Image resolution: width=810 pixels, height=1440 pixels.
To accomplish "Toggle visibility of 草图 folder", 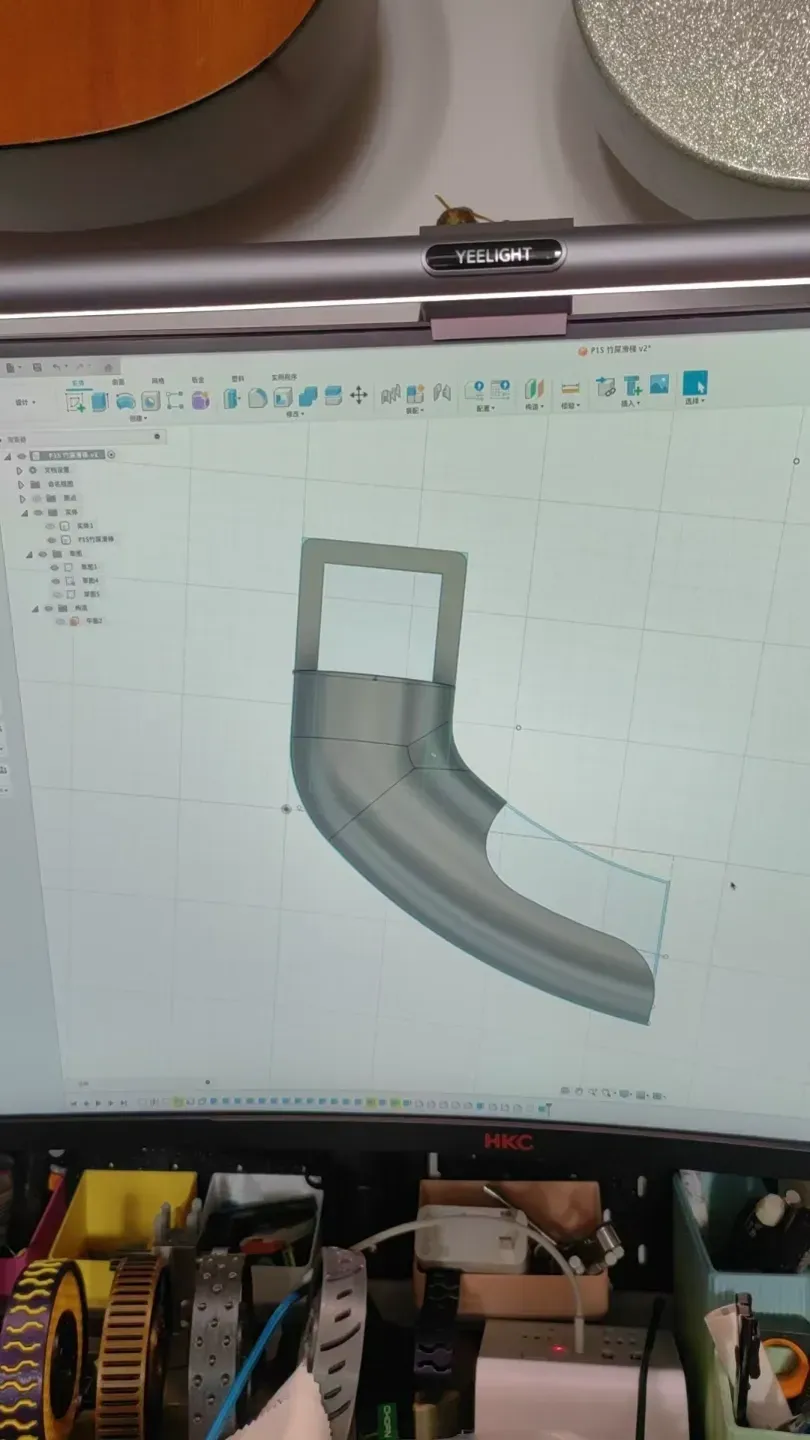I will point(43,554).
